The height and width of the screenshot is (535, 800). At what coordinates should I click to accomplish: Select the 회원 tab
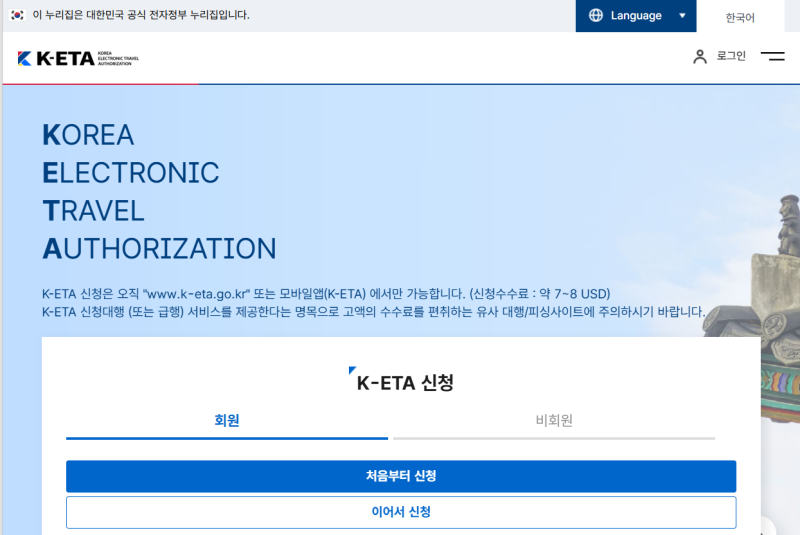[x=227, y=422]
